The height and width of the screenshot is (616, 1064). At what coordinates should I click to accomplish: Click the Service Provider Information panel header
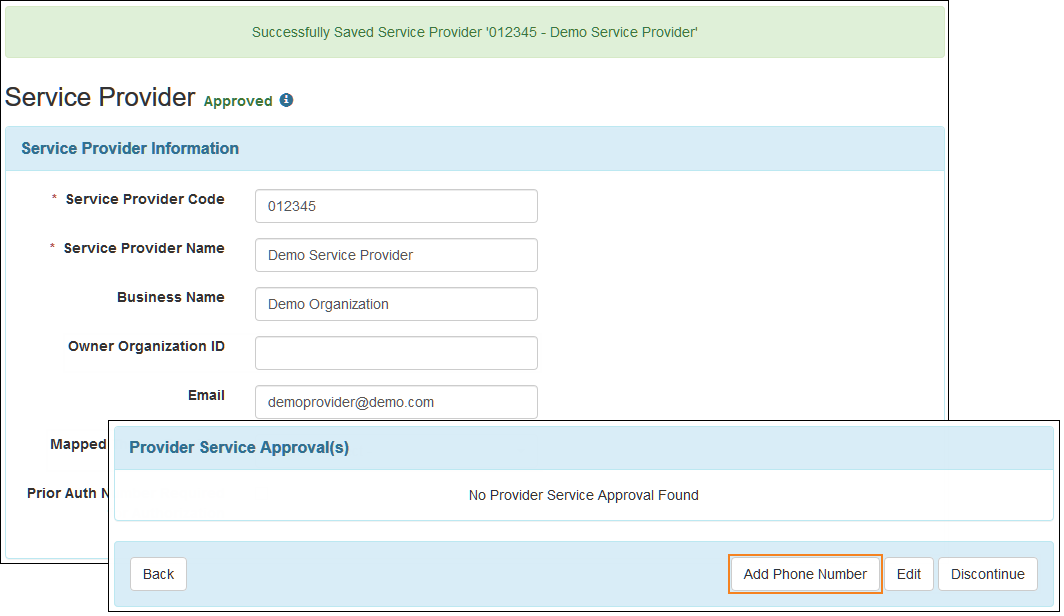(130, 148)
